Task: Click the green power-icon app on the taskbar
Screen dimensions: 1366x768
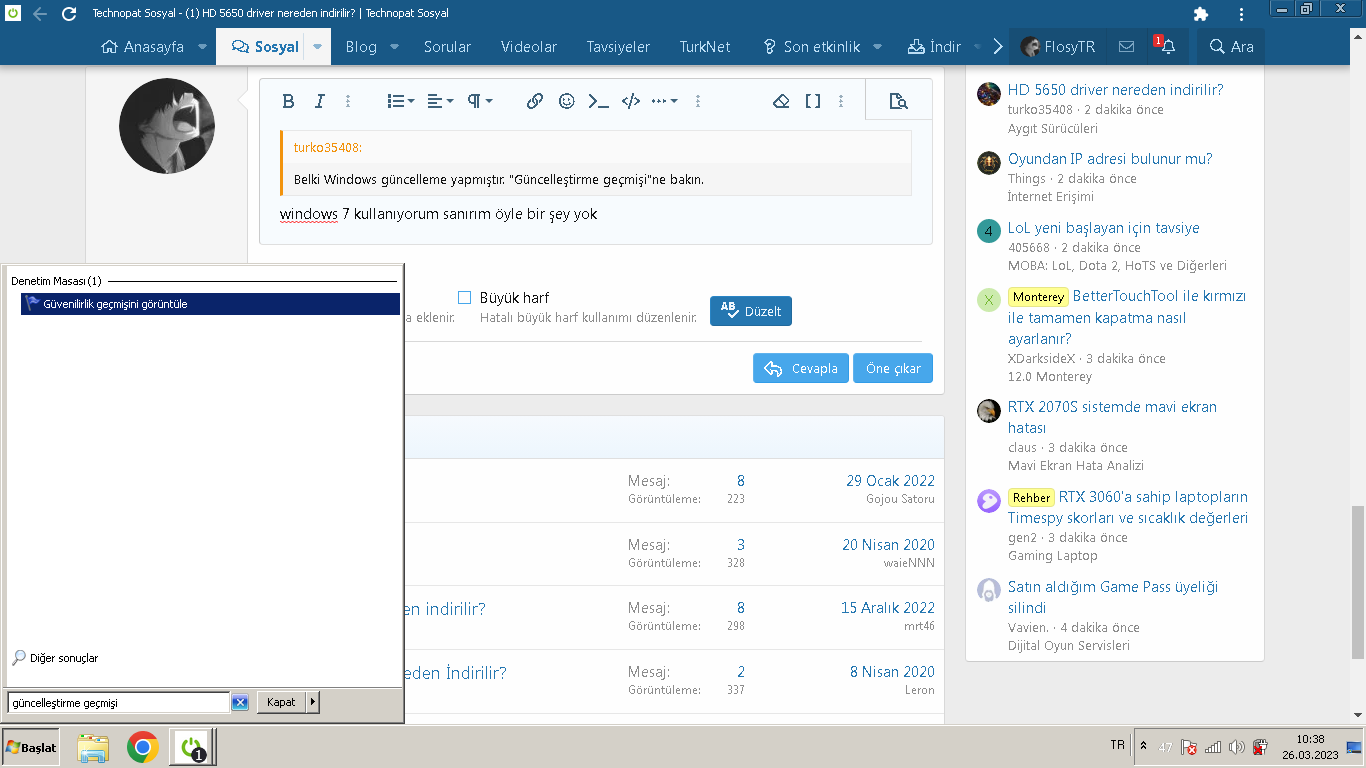Action: click(x=191, y=747)
